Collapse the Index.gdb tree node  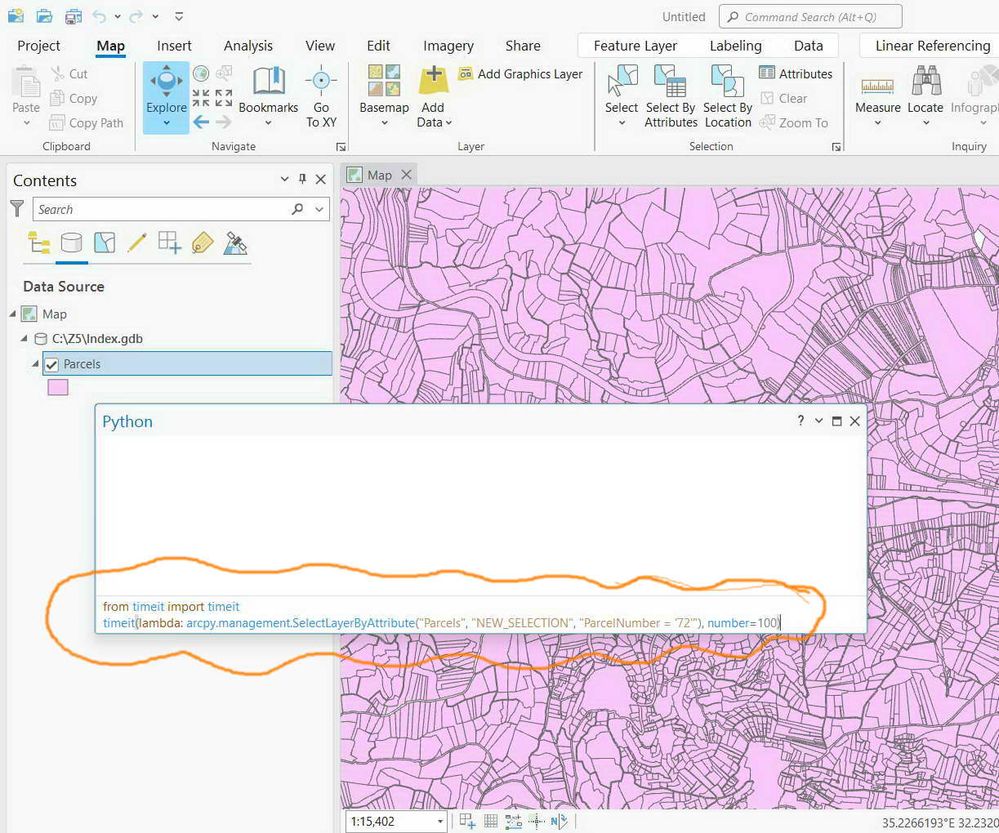click(24, 339)
